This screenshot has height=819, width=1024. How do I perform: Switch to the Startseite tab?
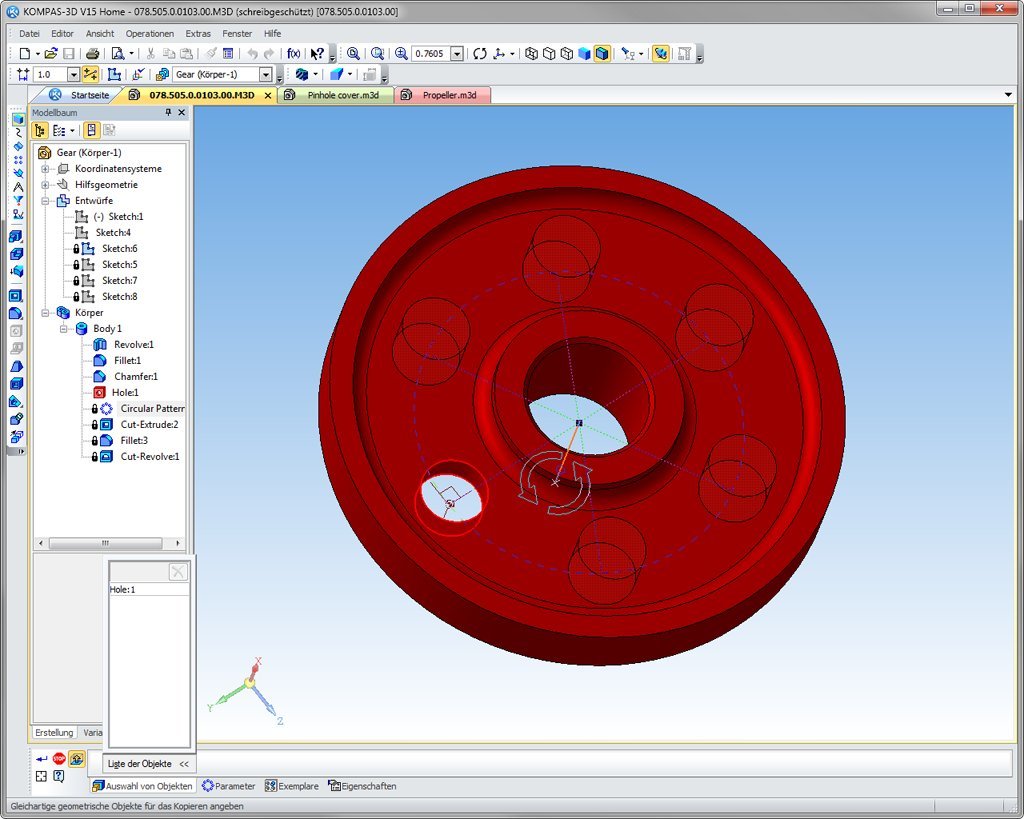[80, 95]
